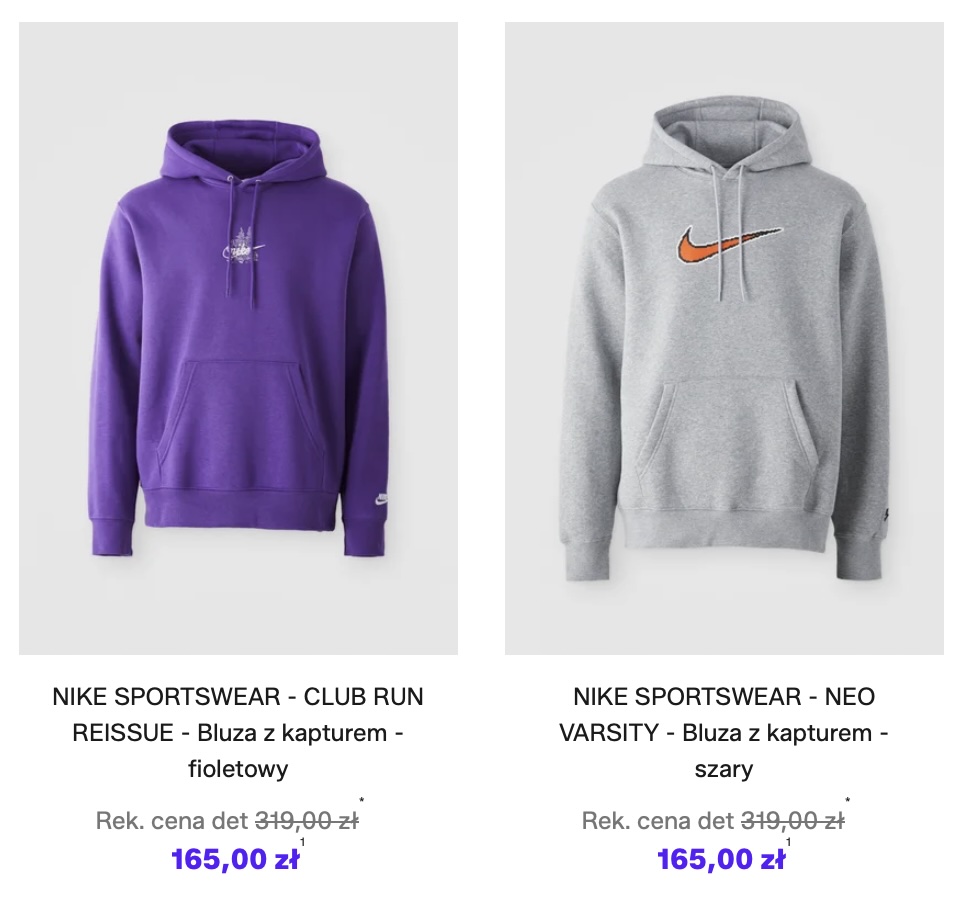Screen dimensions: 964x900
Task: Click the "fioletowy" color label
Action: pos(238,769)
